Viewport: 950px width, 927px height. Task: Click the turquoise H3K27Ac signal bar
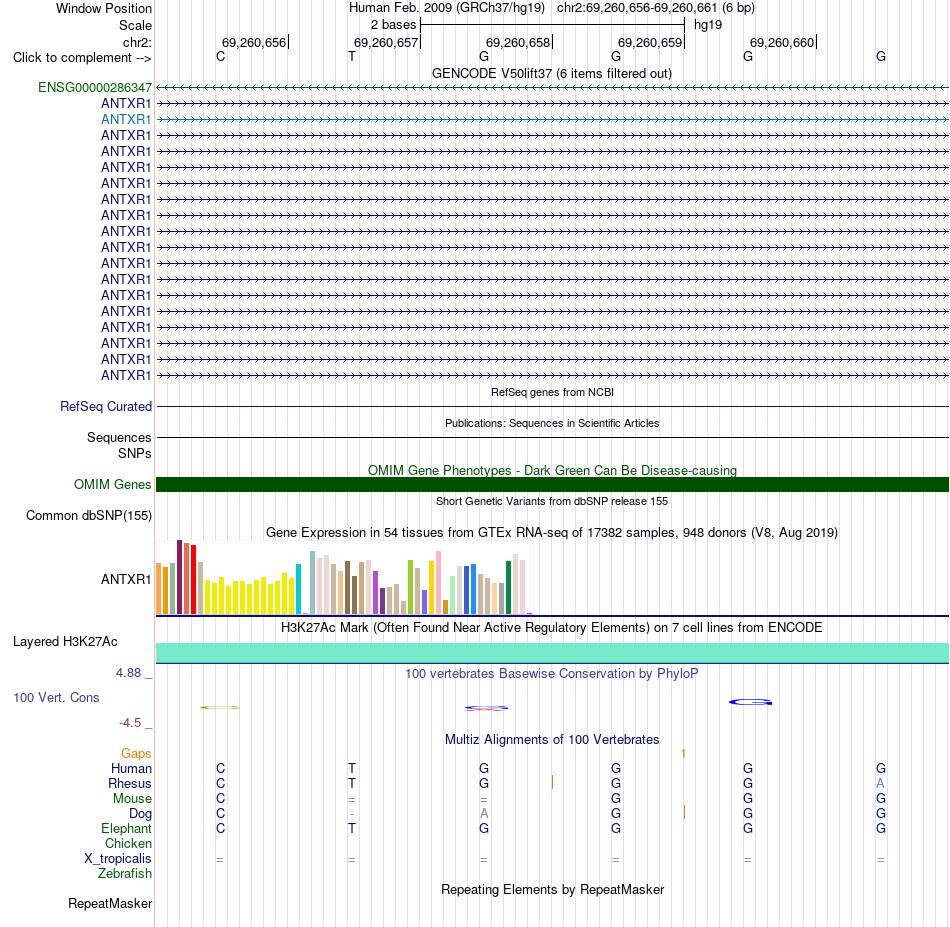tap(553, 653)
